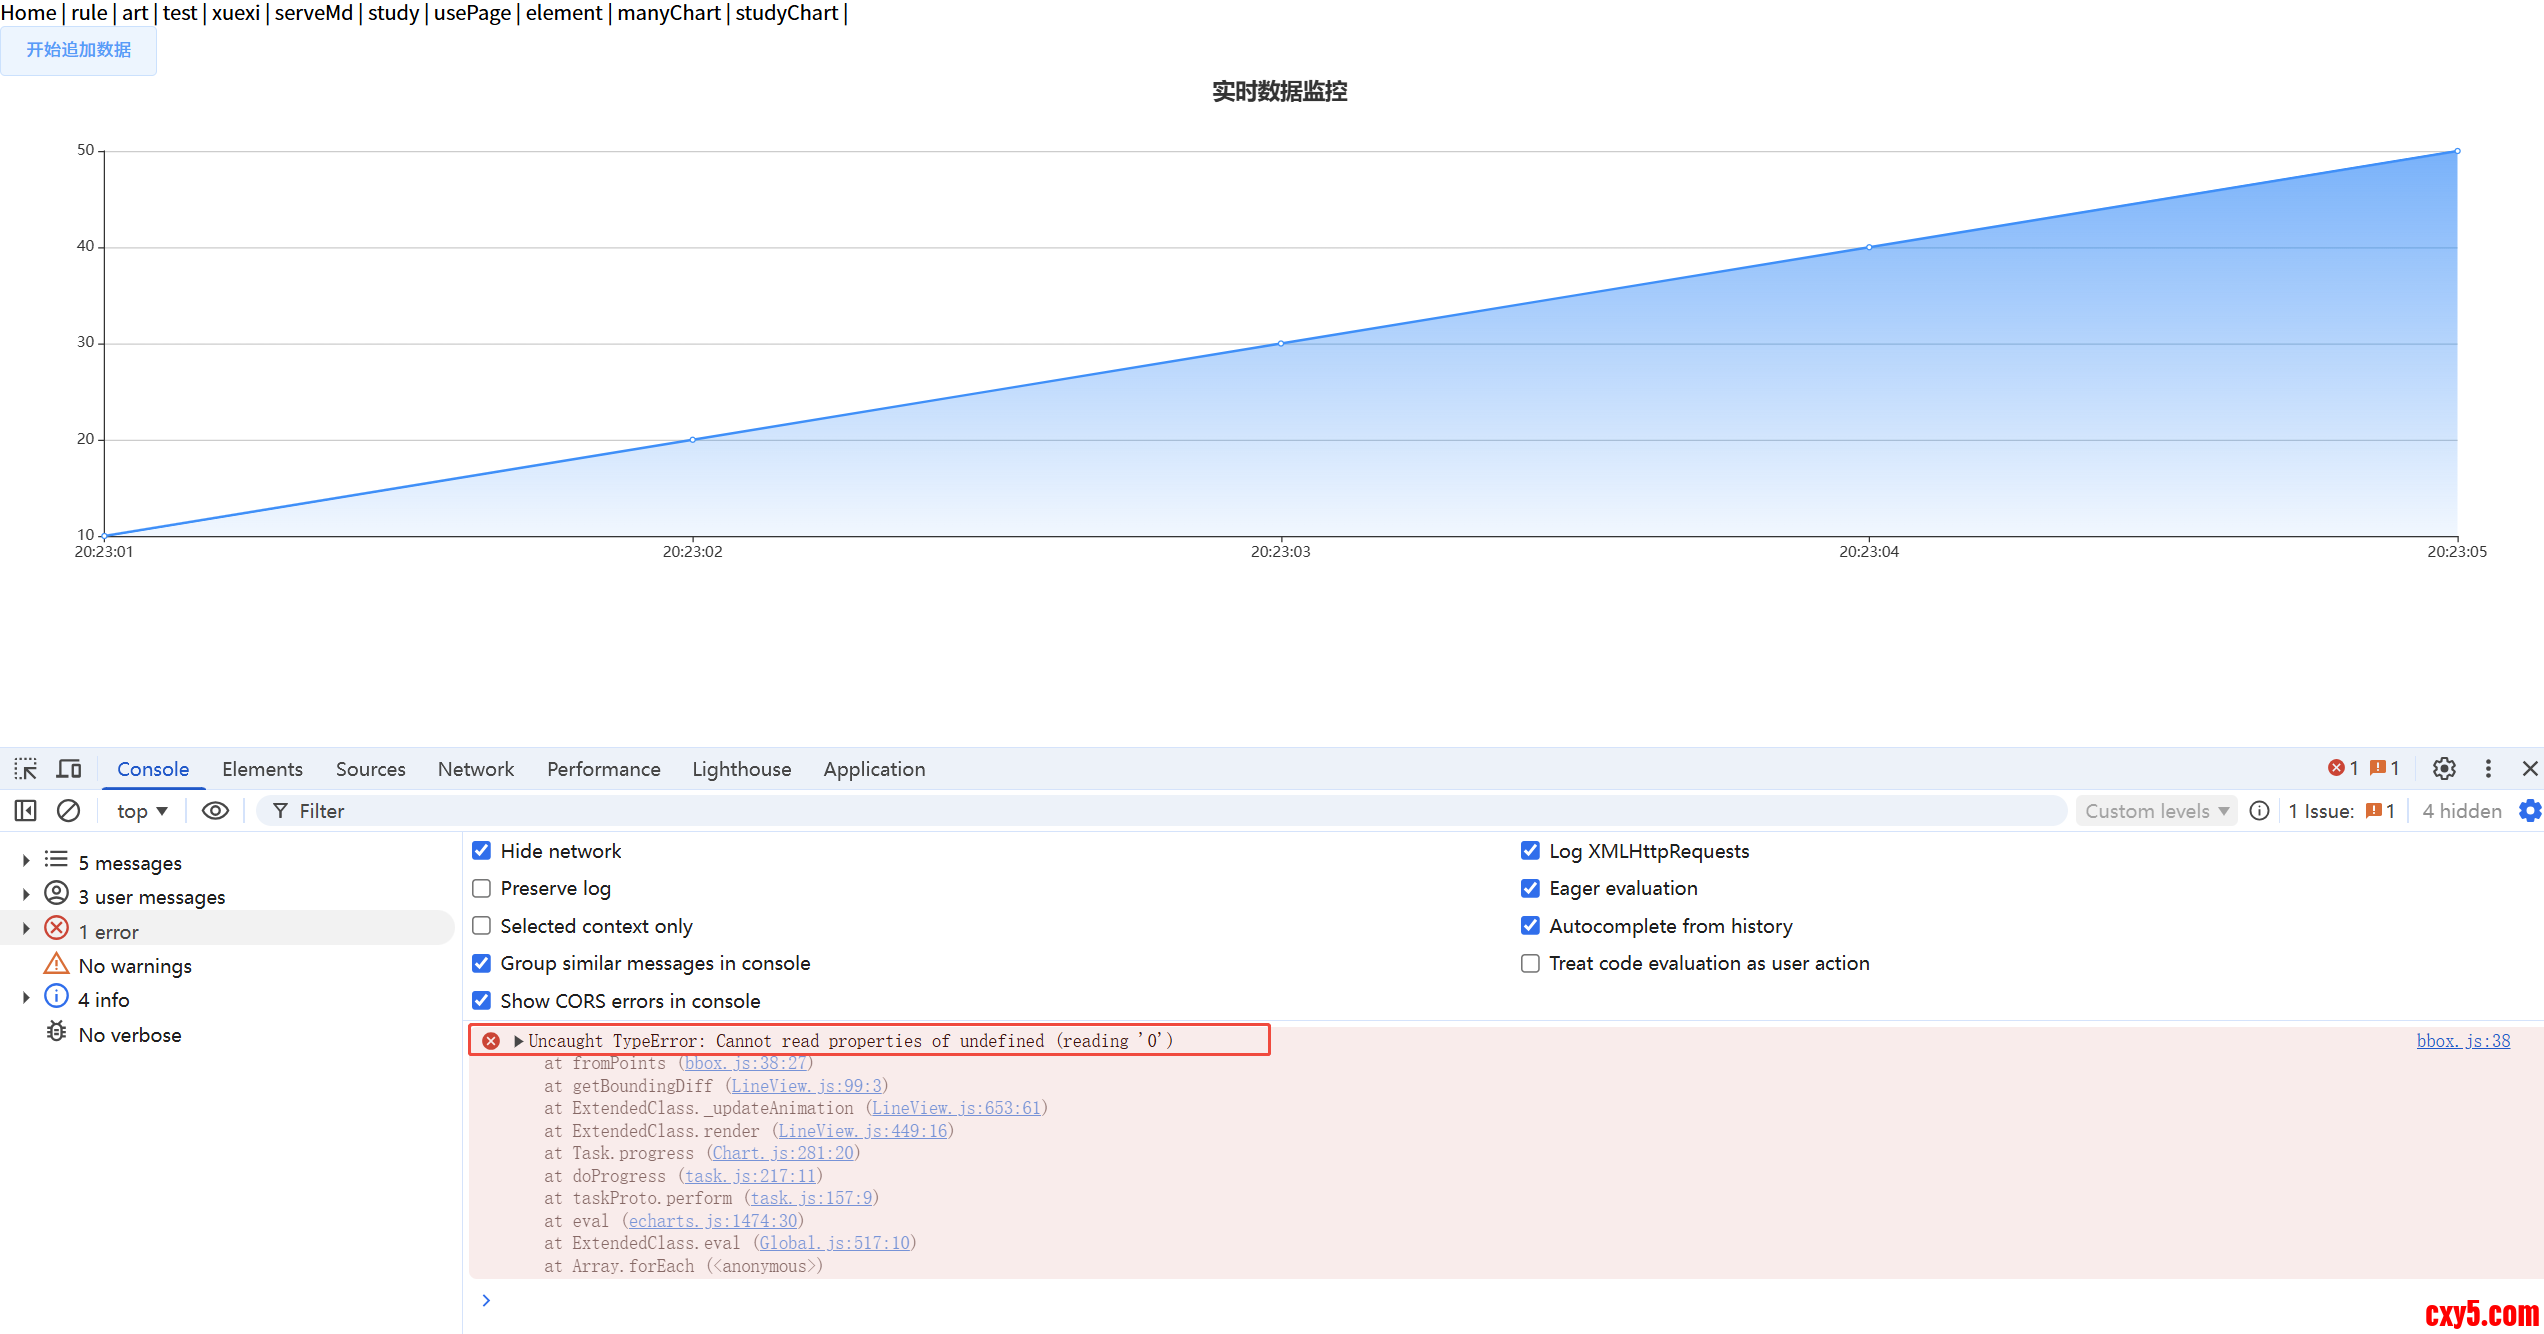Uncheck Hide network checkbox

[481, 851]
